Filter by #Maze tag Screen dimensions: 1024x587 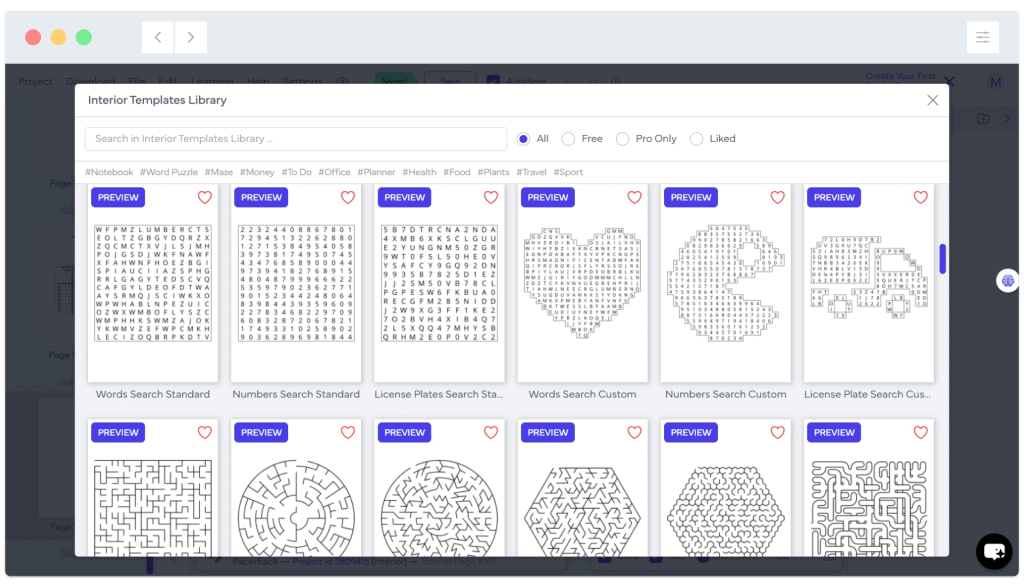[x=219, y=172]
